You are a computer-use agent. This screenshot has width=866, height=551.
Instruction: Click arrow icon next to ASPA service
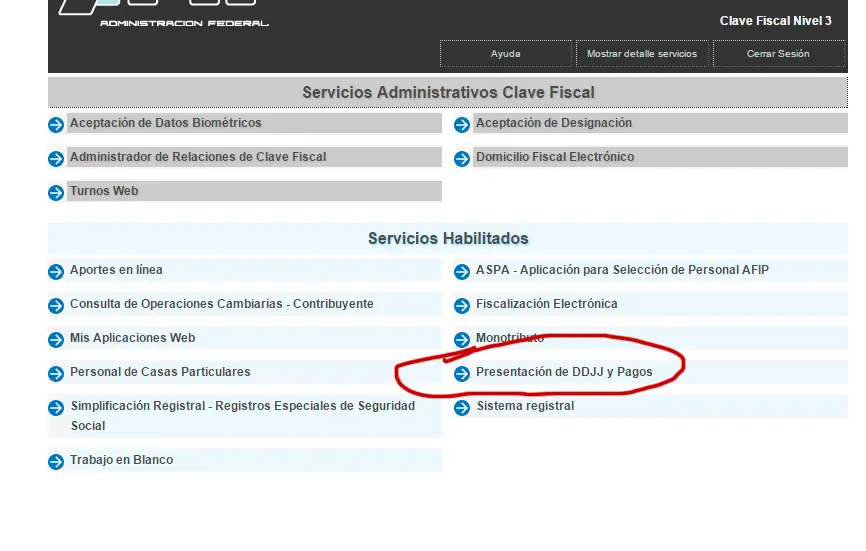(x=462, y=272)
